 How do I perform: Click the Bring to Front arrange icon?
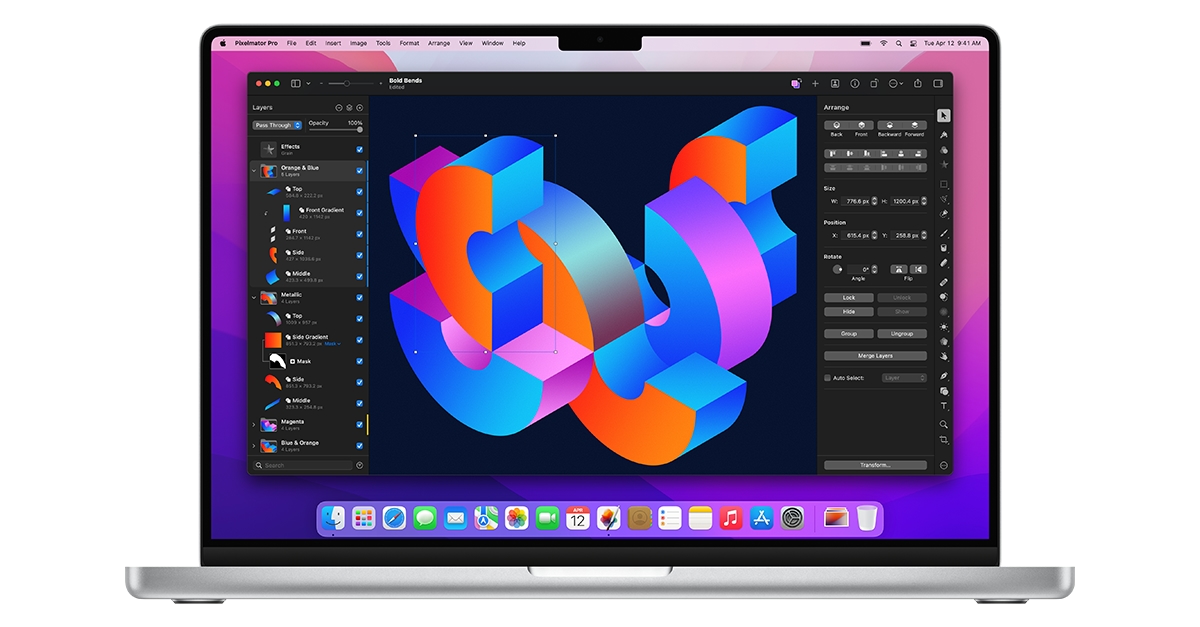tap(861, 125)
